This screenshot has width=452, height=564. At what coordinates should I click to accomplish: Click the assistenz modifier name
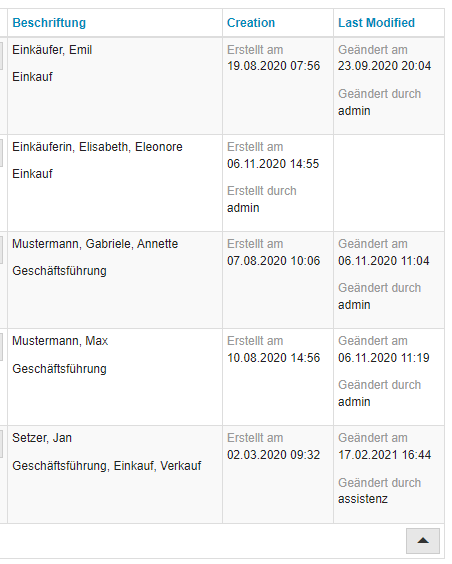(363, 499)
